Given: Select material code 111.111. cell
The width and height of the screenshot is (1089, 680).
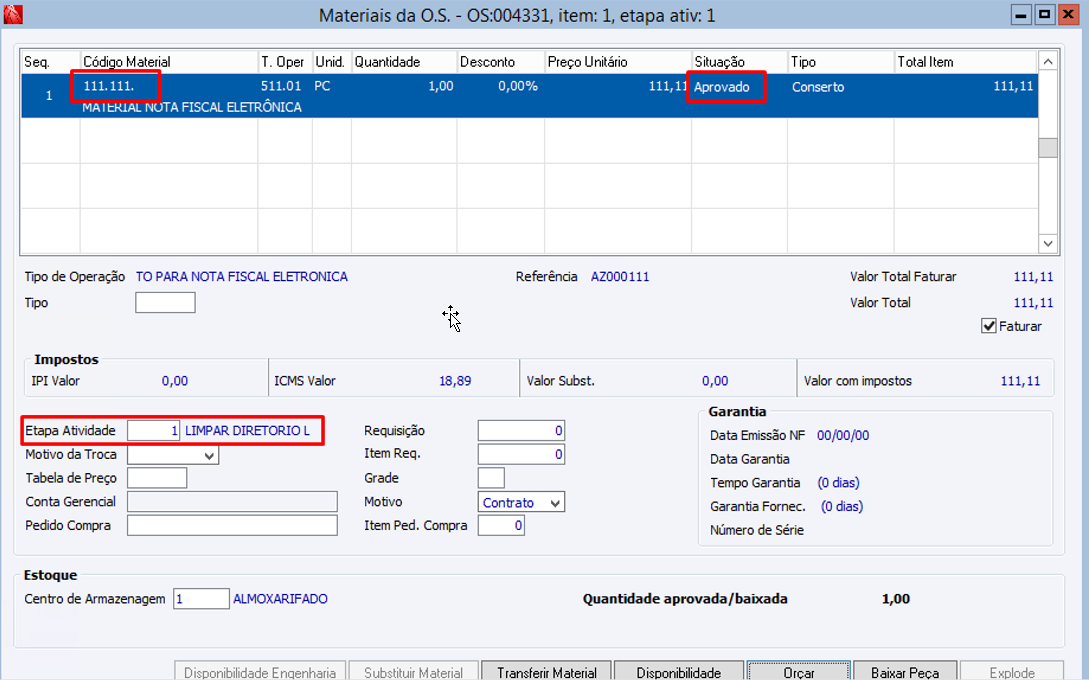Looking at the screenshot, I should point(109,87).
